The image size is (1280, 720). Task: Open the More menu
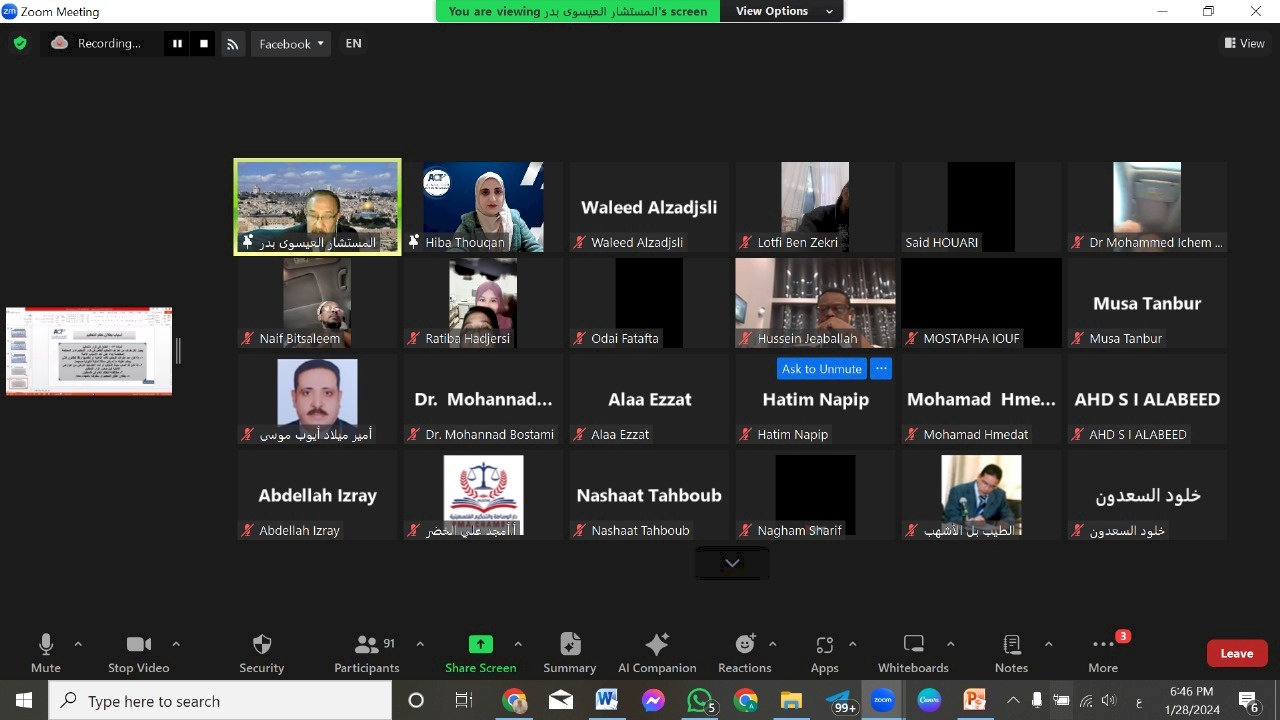coord(1103,645)
